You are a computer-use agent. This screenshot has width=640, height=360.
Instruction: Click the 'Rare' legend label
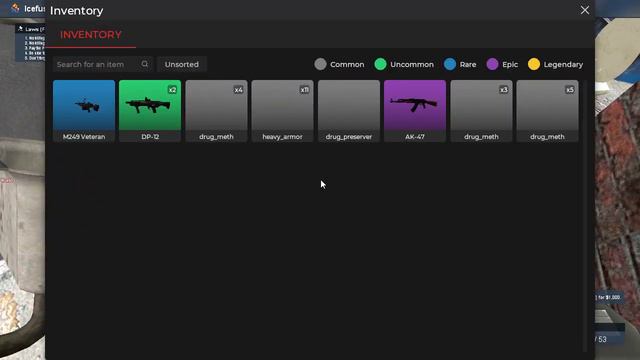point(468,64)
